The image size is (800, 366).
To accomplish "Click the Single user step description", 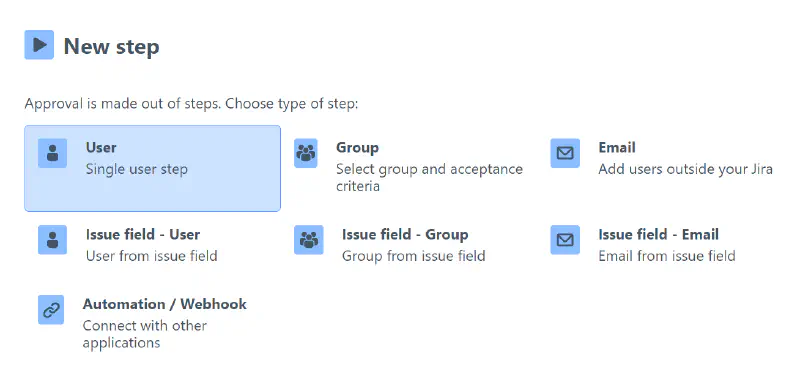I will [x=137, y=169].
